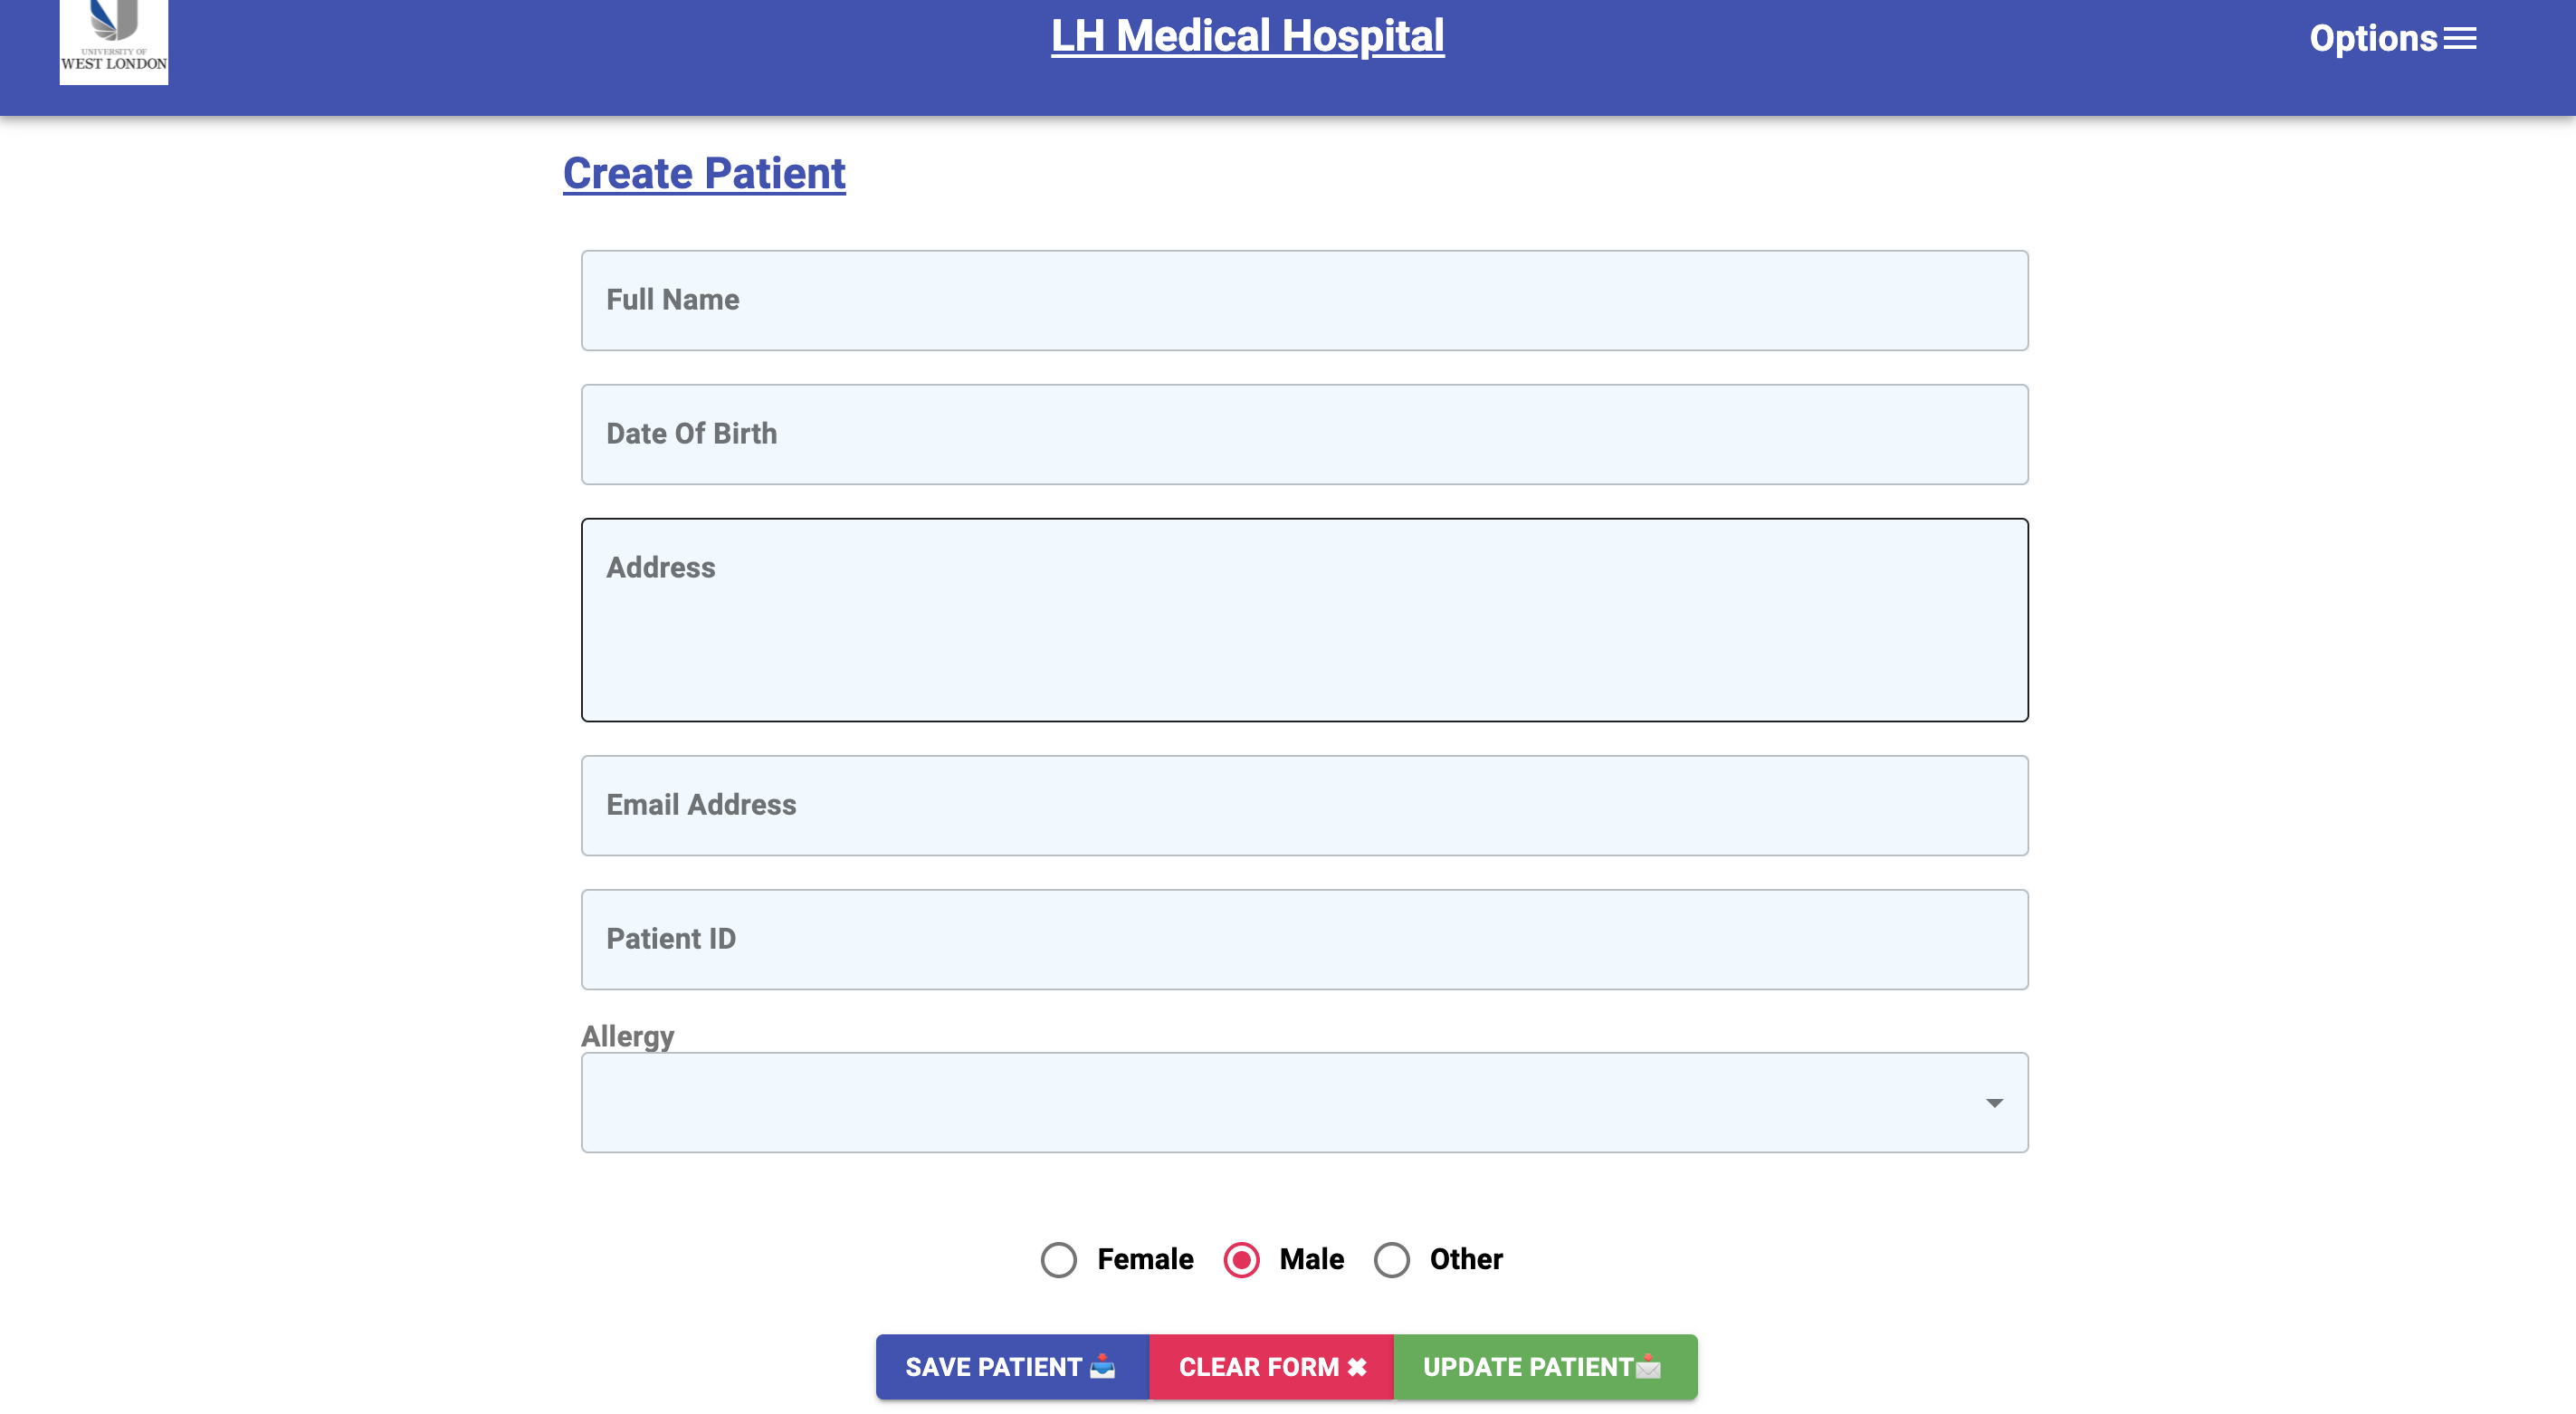The height and width of the screenshot is (1414, 2576).
Task: Click the LH Medical Hospital header link
Action: [x=1246, y=35]
